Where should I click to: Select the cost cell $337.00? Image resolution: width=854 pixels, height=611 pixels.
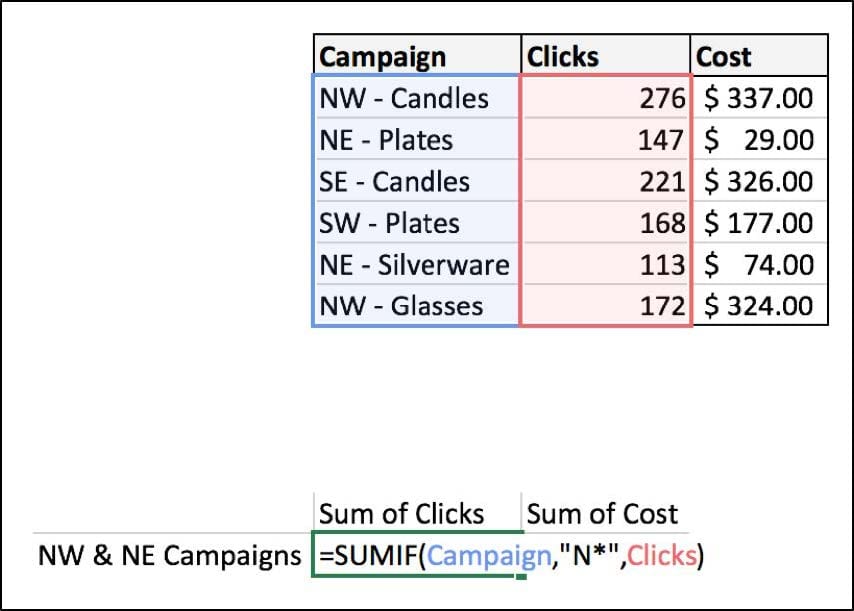pyautogui.click(x=759, y=97)
